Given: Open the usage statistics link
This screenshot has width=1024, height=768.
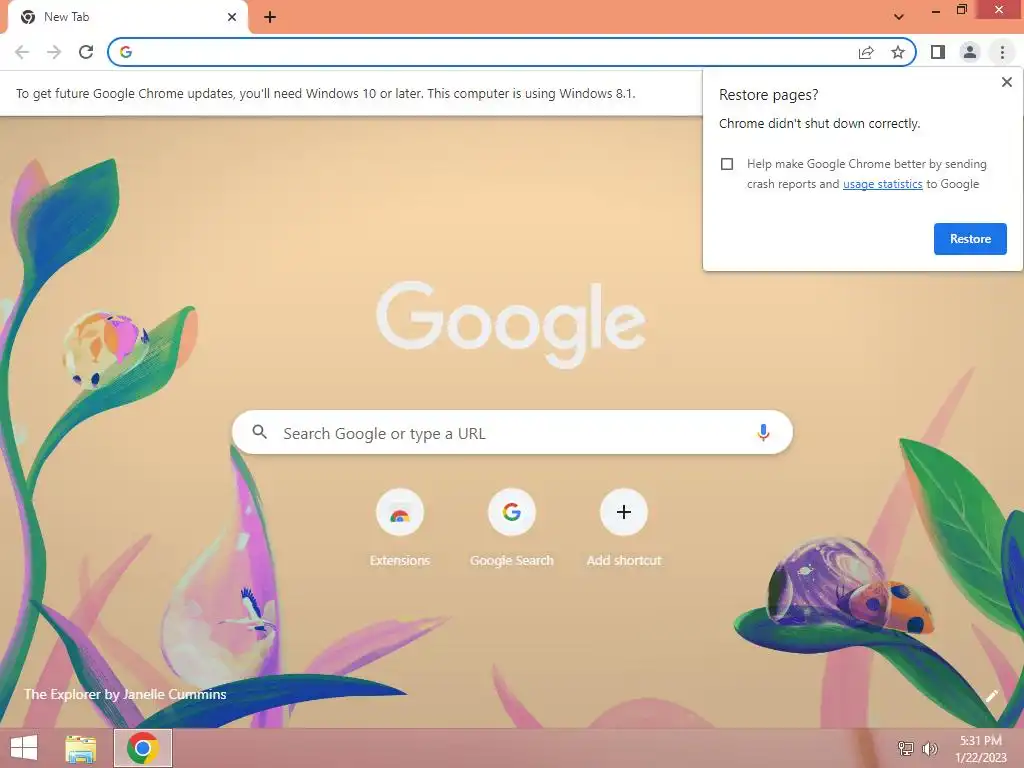Looking at the screenshot, I should tap(882, 184).
